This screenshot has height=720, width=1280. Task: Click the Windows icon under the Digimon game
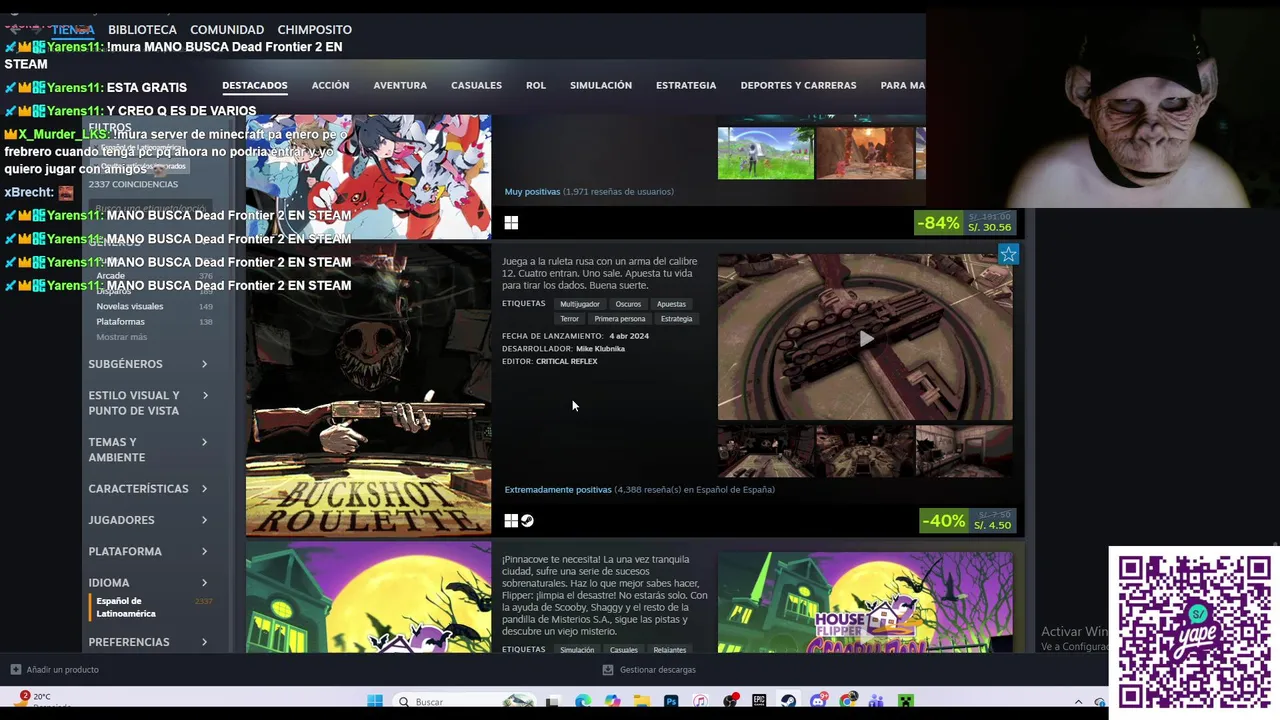[x=511, y=223]
